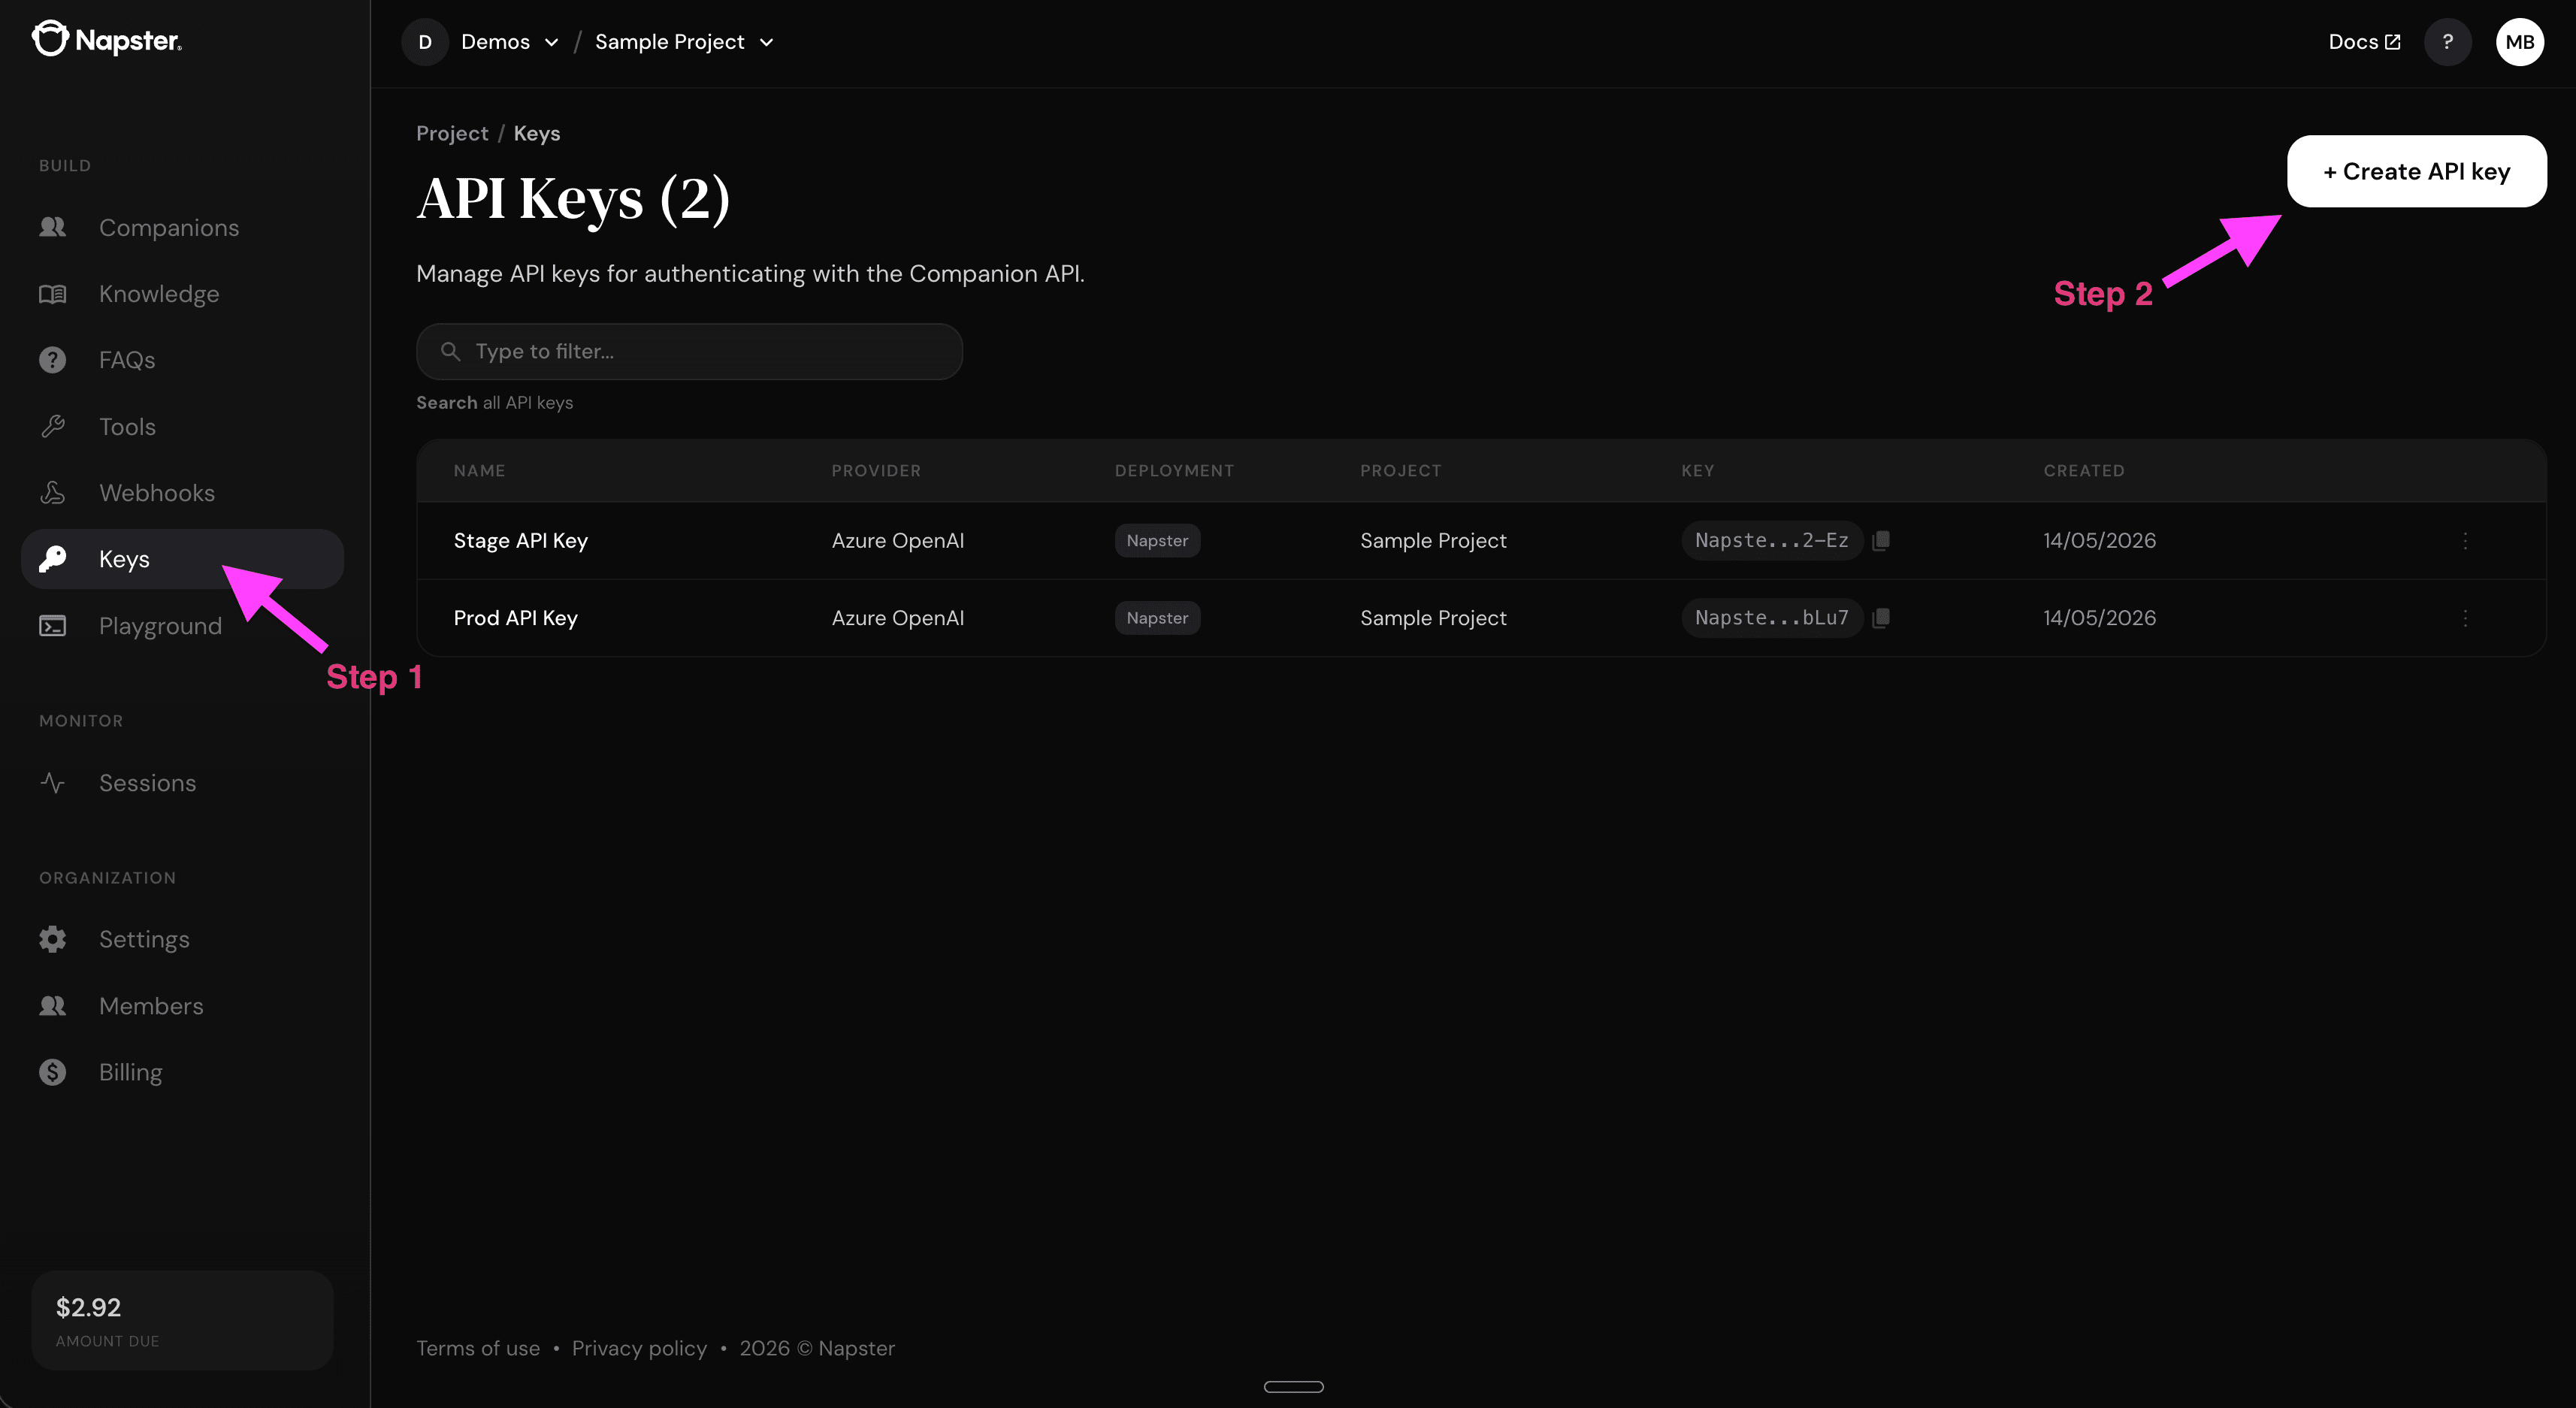The image size is (2576, 1408).
Task: Click the help question-mark button
Action: (x=2447, y=42)
